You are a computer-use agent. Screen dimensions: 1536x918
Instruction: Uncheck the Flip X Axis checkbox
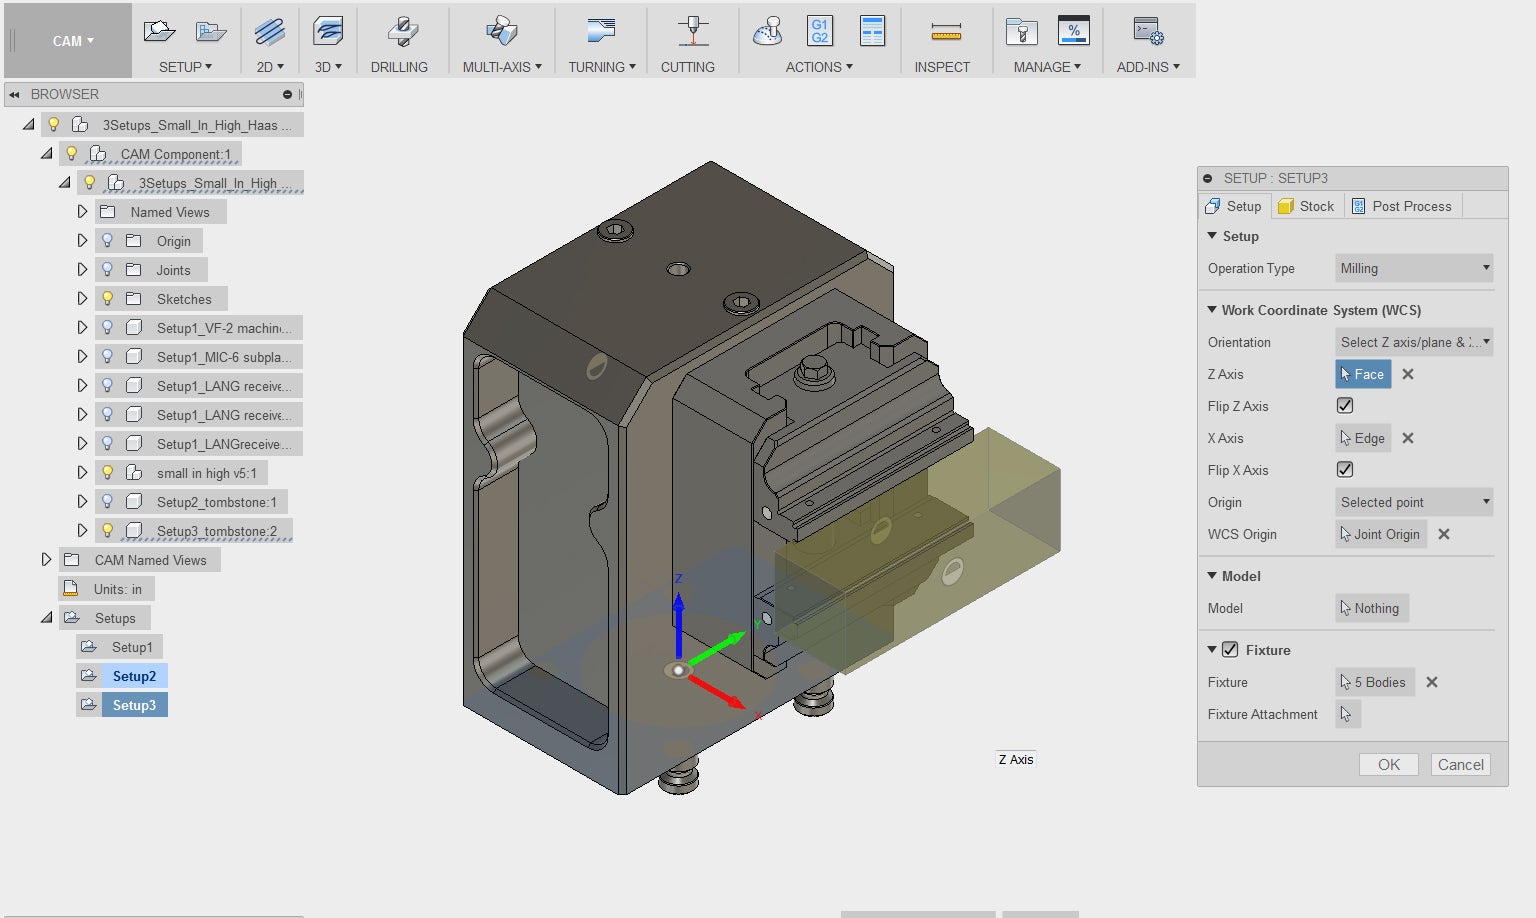point(1345,470)
